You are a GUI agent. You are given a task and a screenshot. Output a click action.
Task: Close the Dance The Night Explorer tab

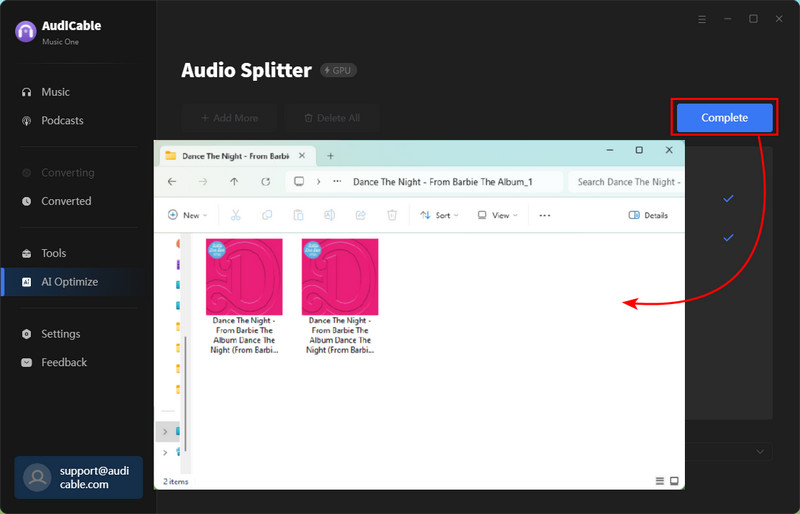(x=302, y=156)
